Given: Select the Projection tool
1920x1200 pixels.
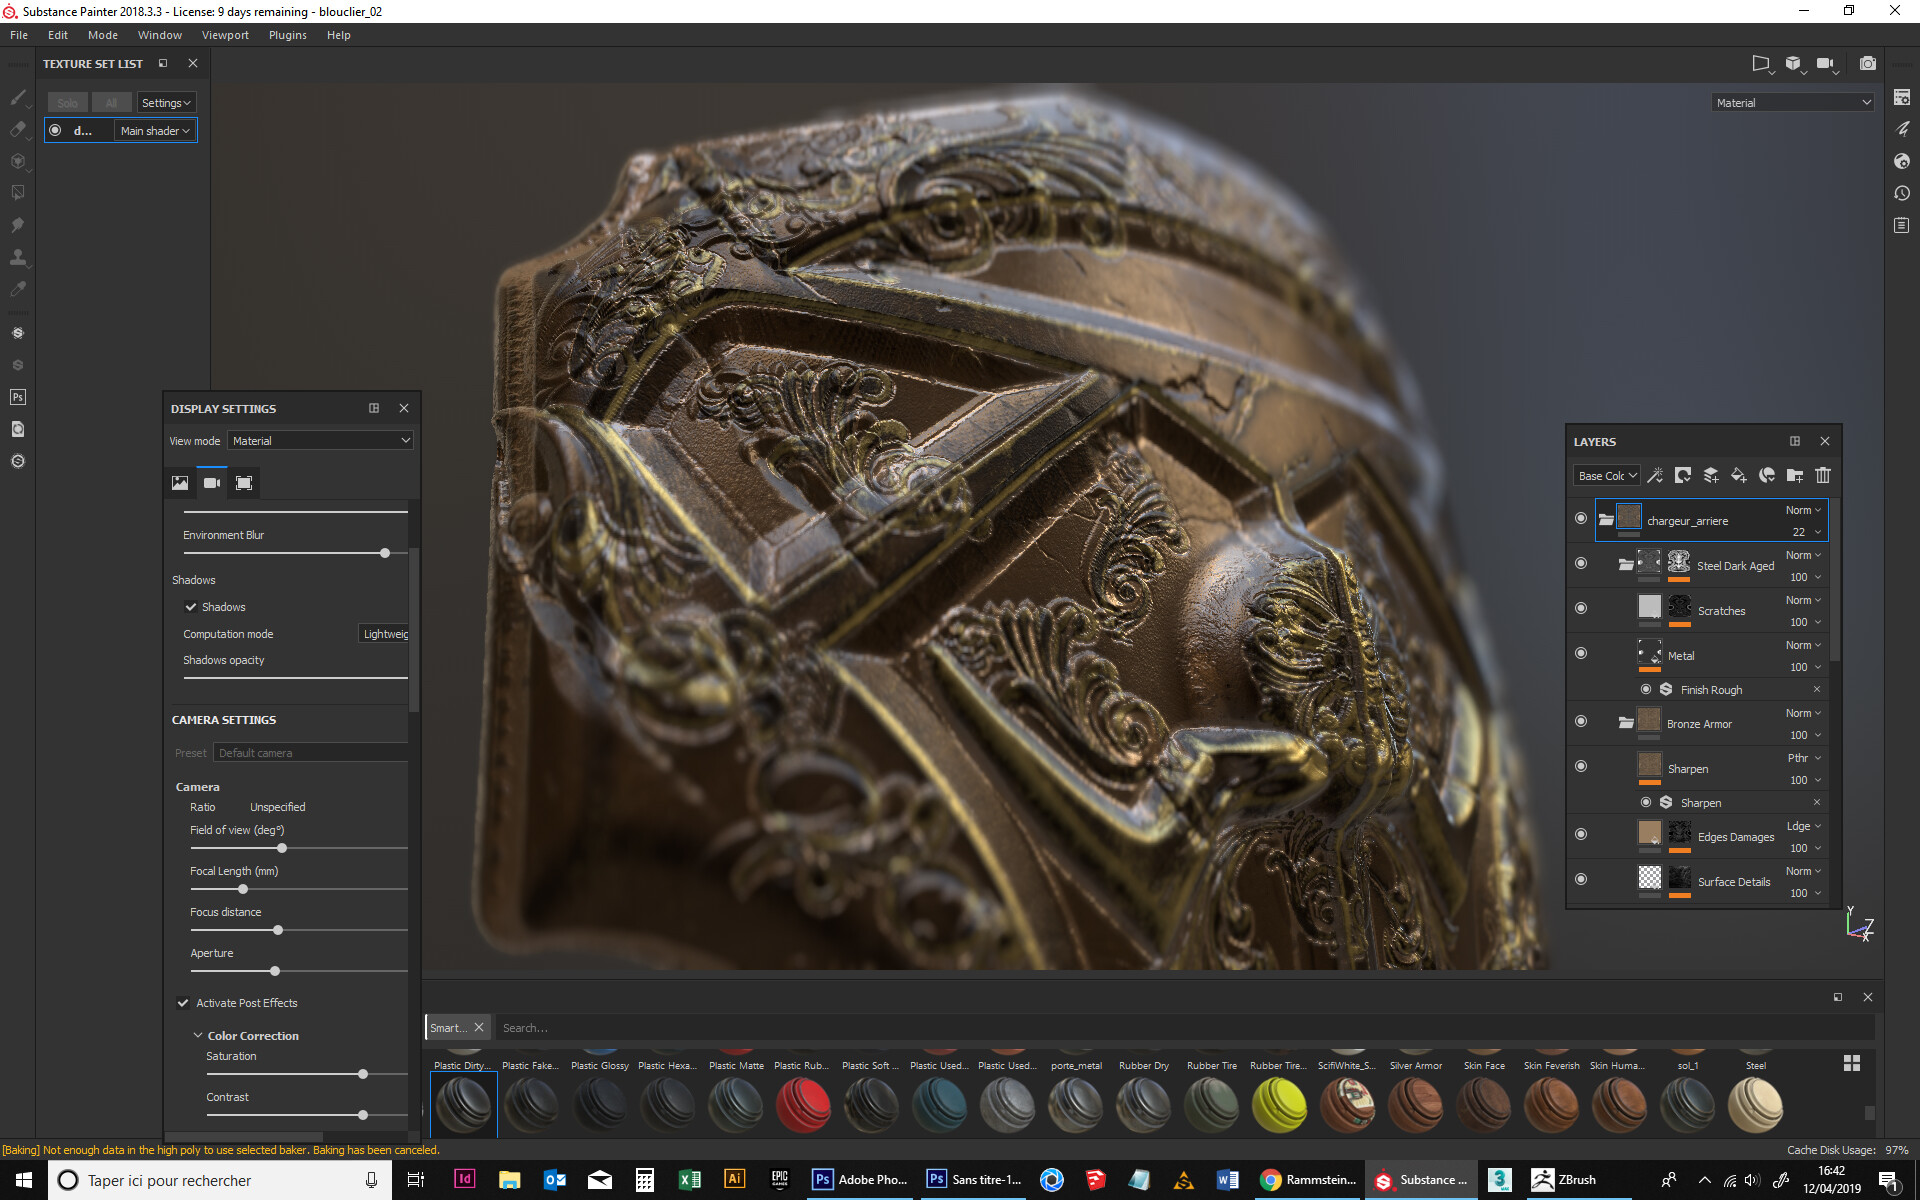Looking at the screenshot, I should tap(18, 161).
